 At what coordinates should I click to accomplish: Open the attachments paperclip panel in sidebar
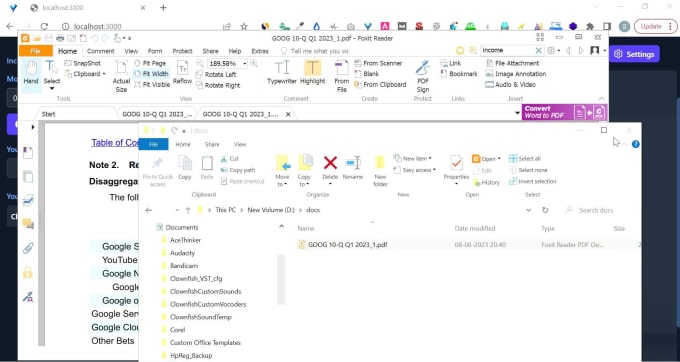click(28, 248)
